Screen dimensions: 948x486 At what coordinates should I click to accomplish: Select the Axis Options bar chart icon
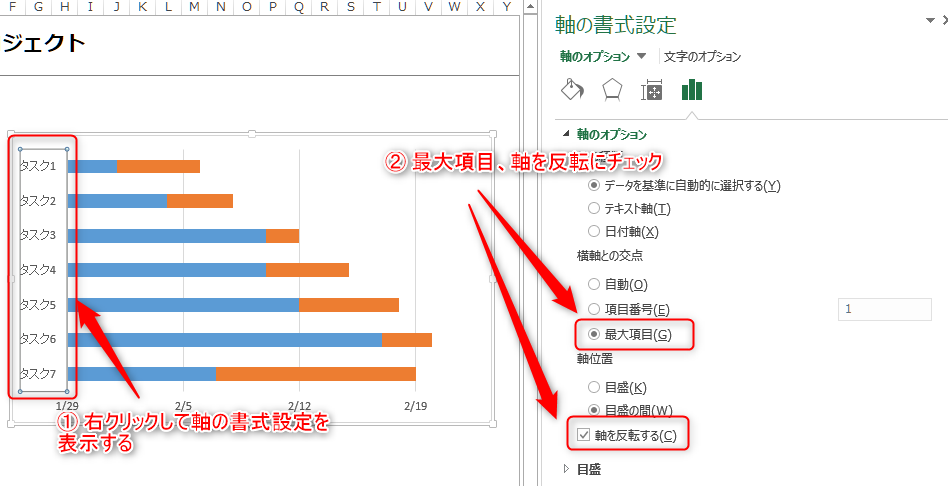692,91
